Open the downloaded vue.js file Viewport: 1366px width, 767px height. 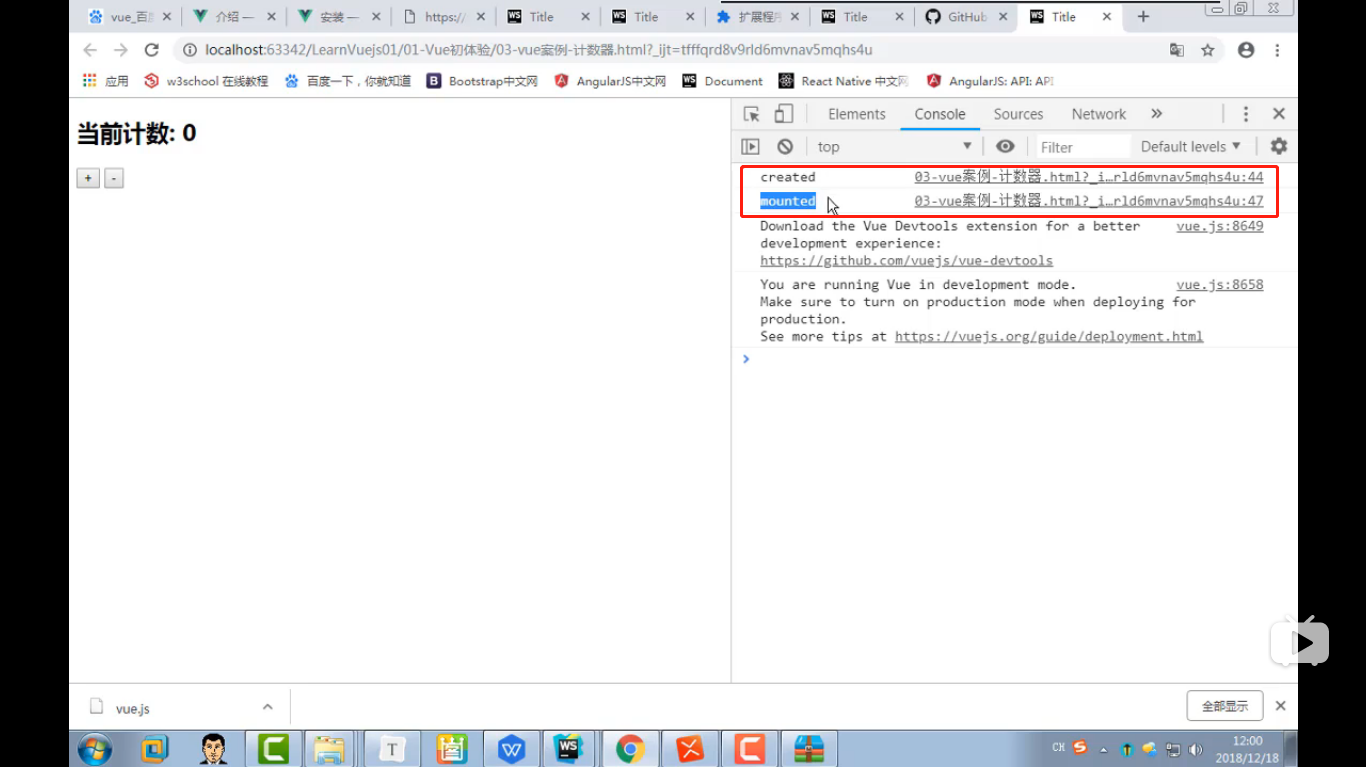(x=133, y=708)
